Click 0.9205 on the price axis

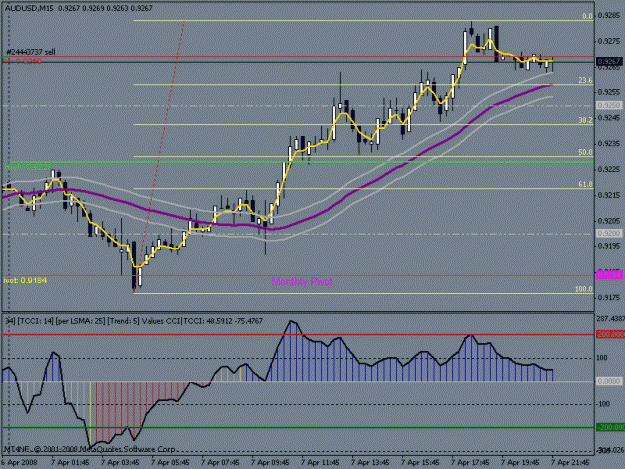[609, 221]
